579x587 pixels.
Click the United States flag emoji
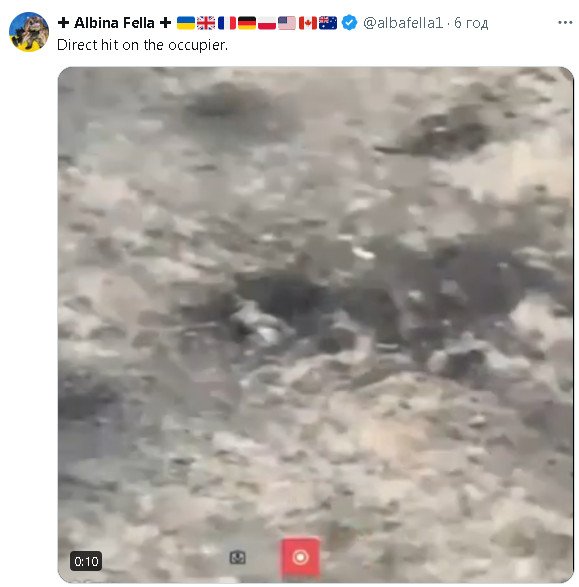point(287,23)
